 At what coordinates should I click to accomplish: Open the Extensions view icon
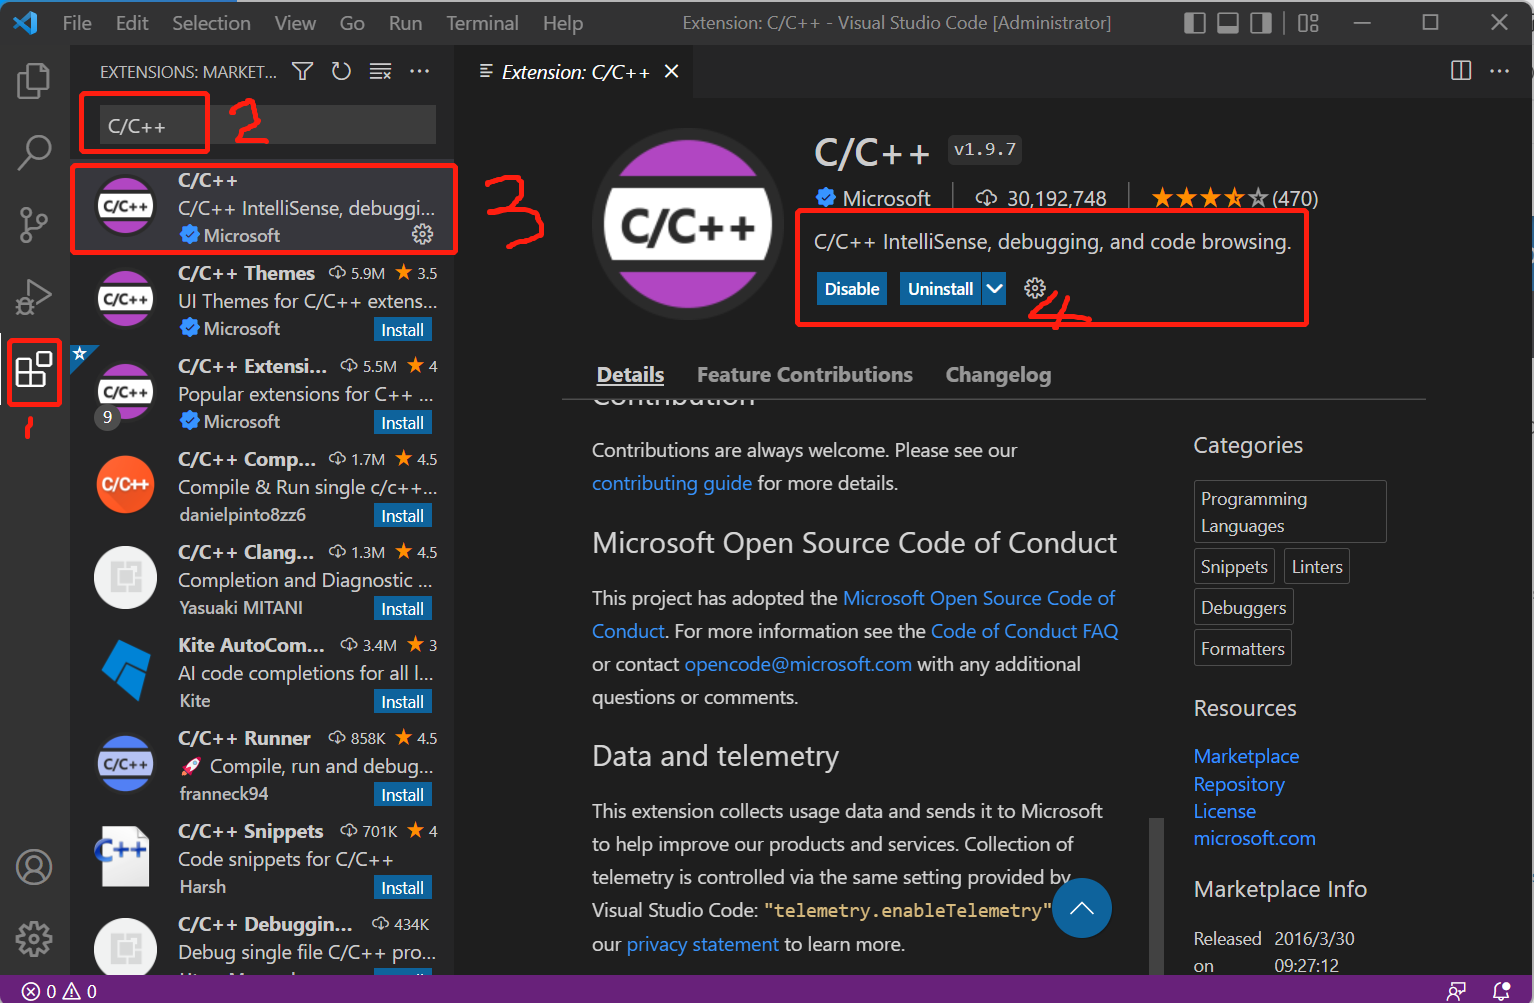[34, 370]
